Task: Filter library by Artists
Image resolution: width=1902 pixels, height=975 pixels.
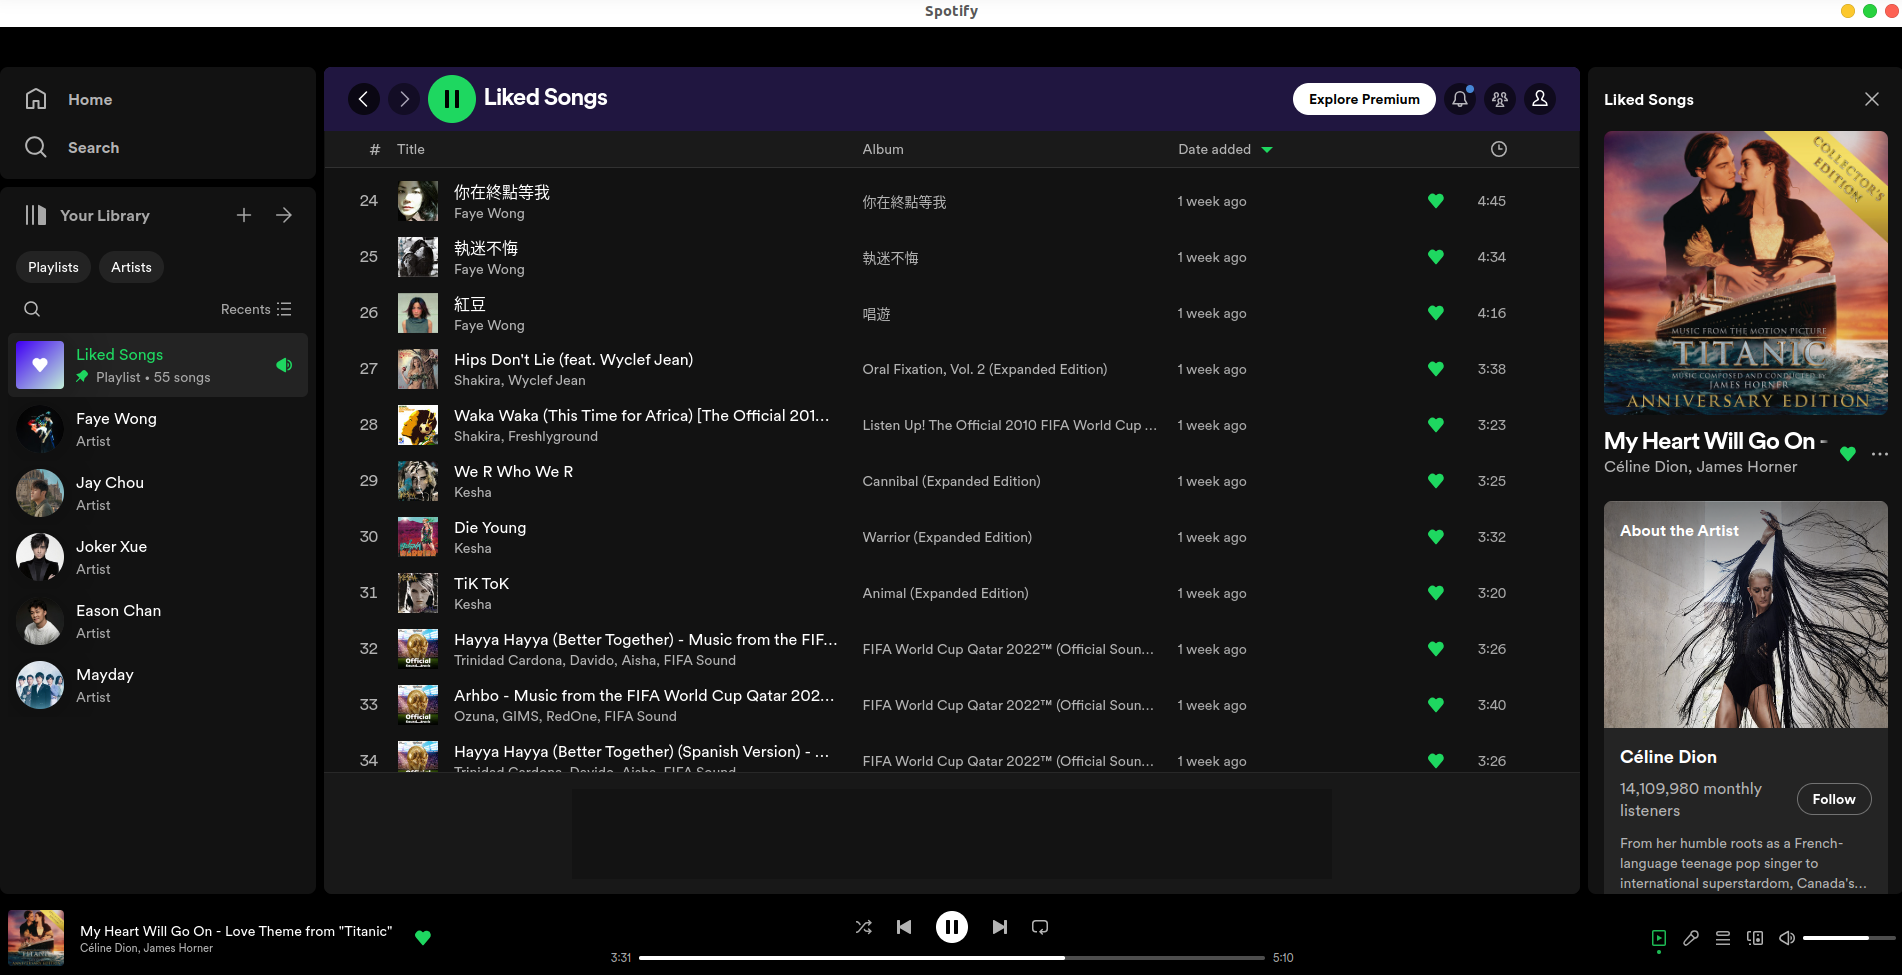Action: click(131, 267)
